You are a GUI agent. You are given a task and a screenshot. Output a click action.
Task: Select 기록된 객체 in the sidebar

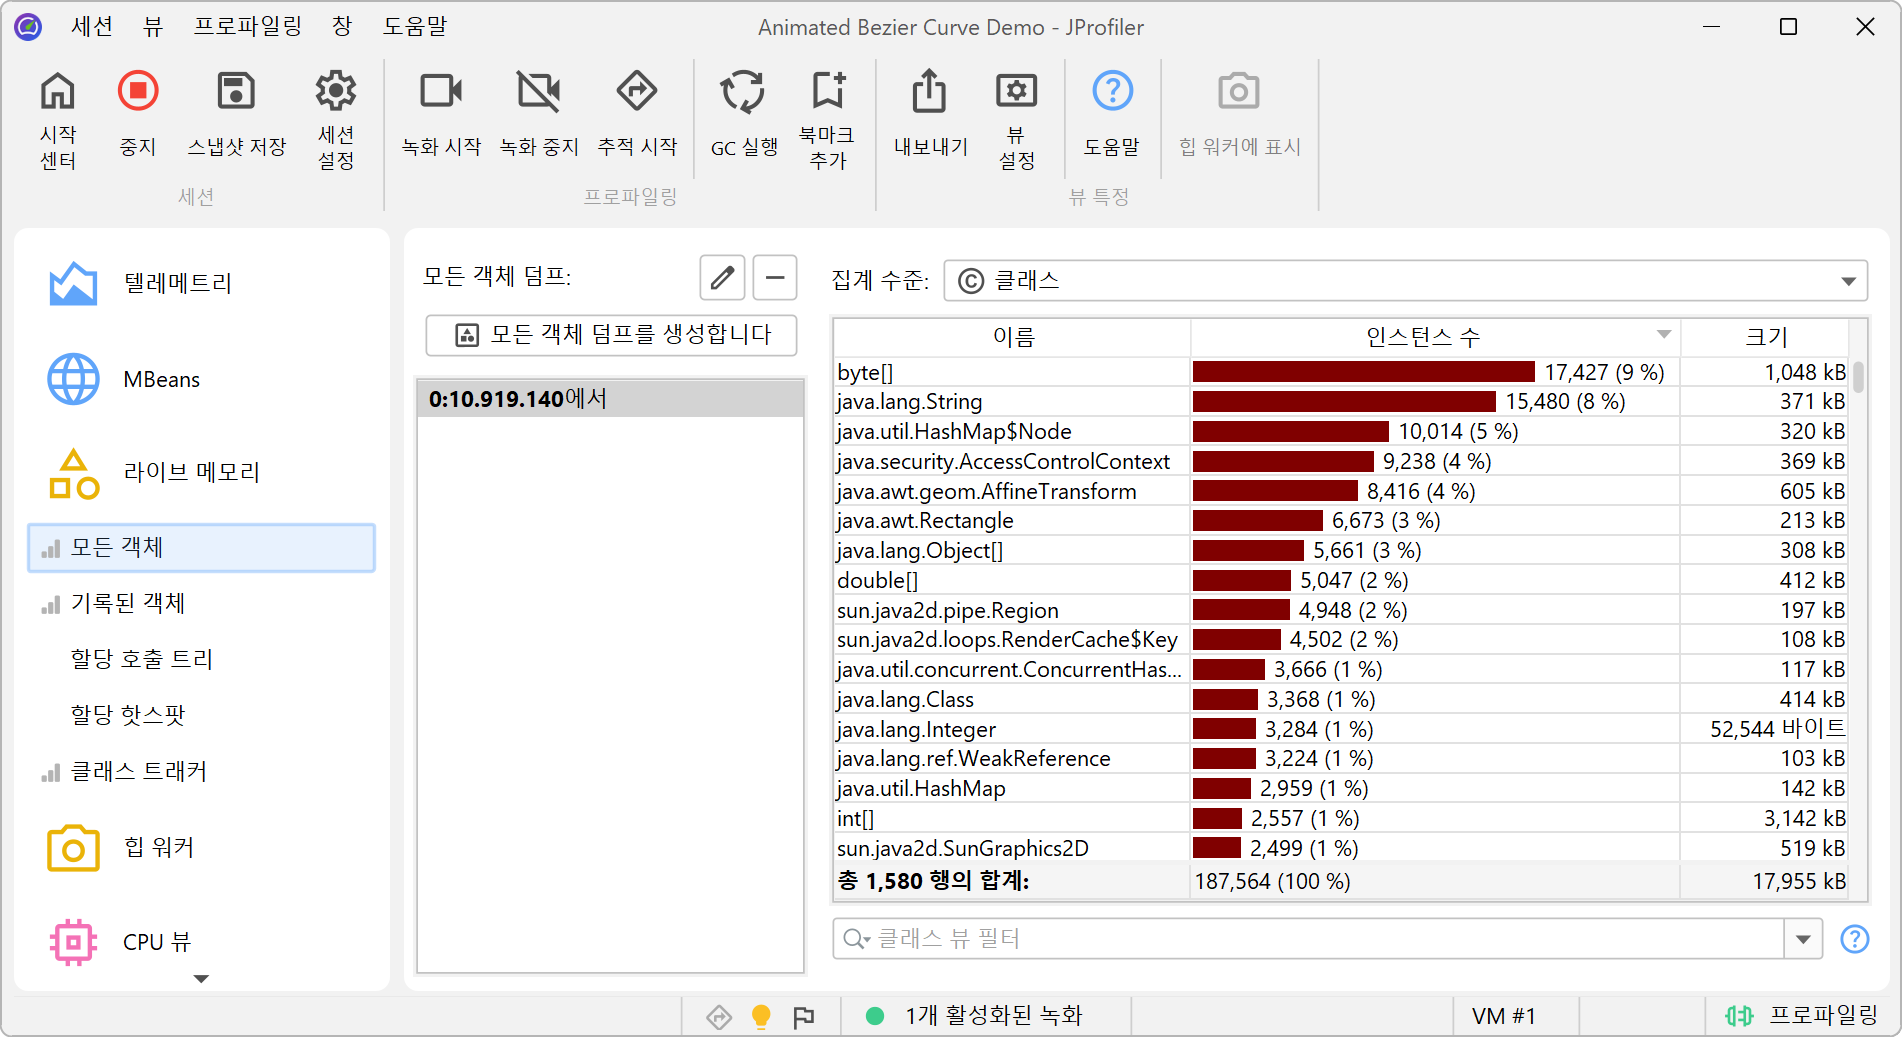(128, 604)
